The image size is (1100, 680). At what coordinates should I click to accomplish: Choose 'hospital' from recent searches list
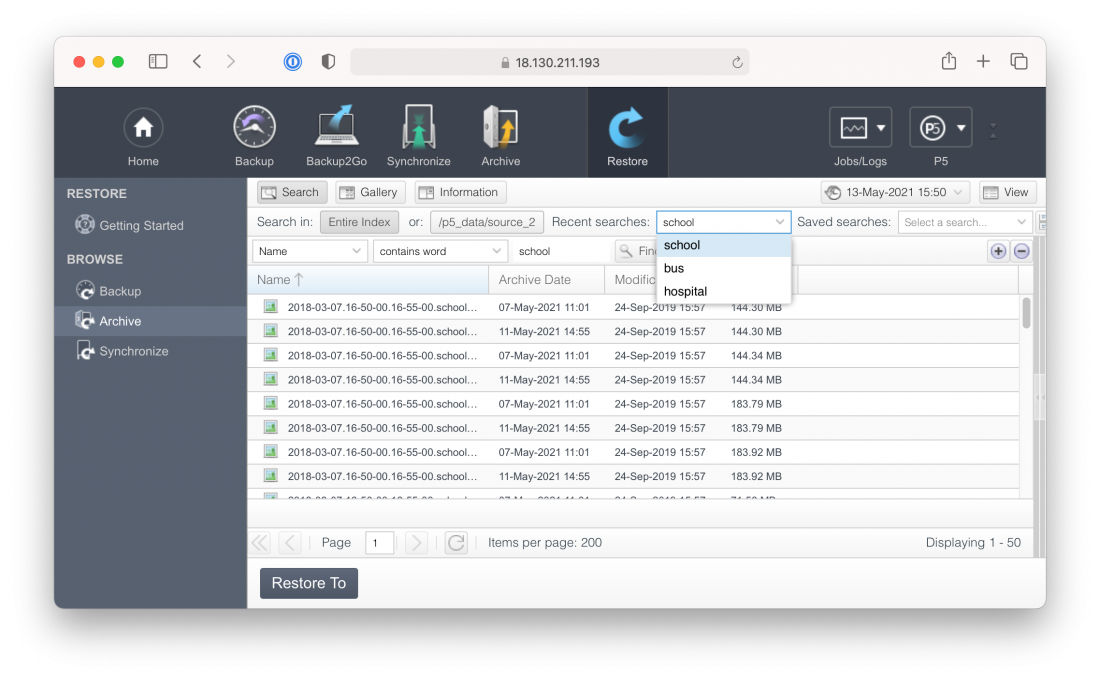point(723,291)
